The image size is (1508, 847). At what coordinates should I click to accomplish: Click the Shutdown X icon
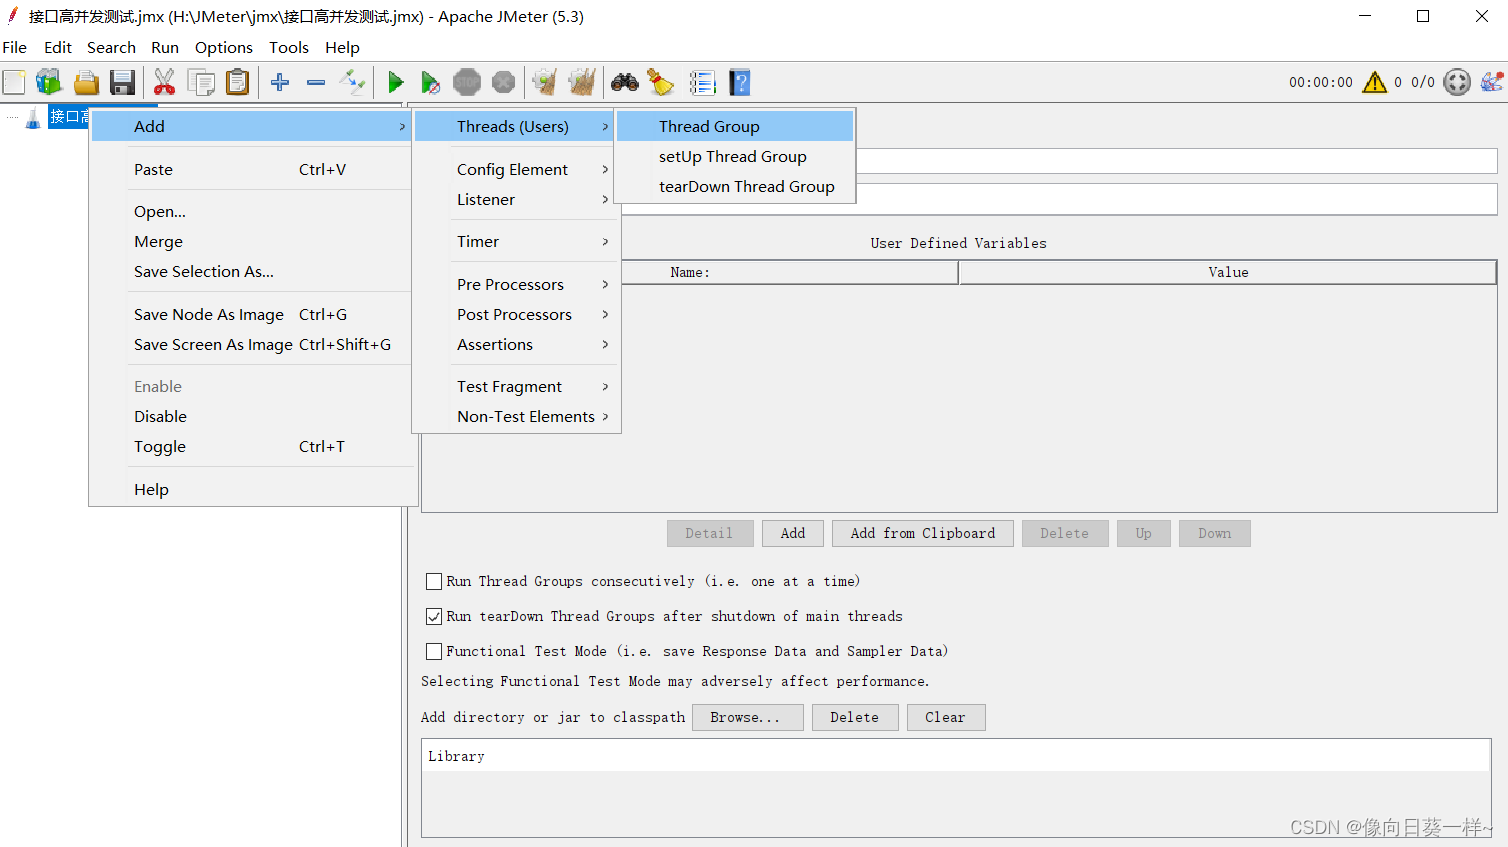pos(503,82)
